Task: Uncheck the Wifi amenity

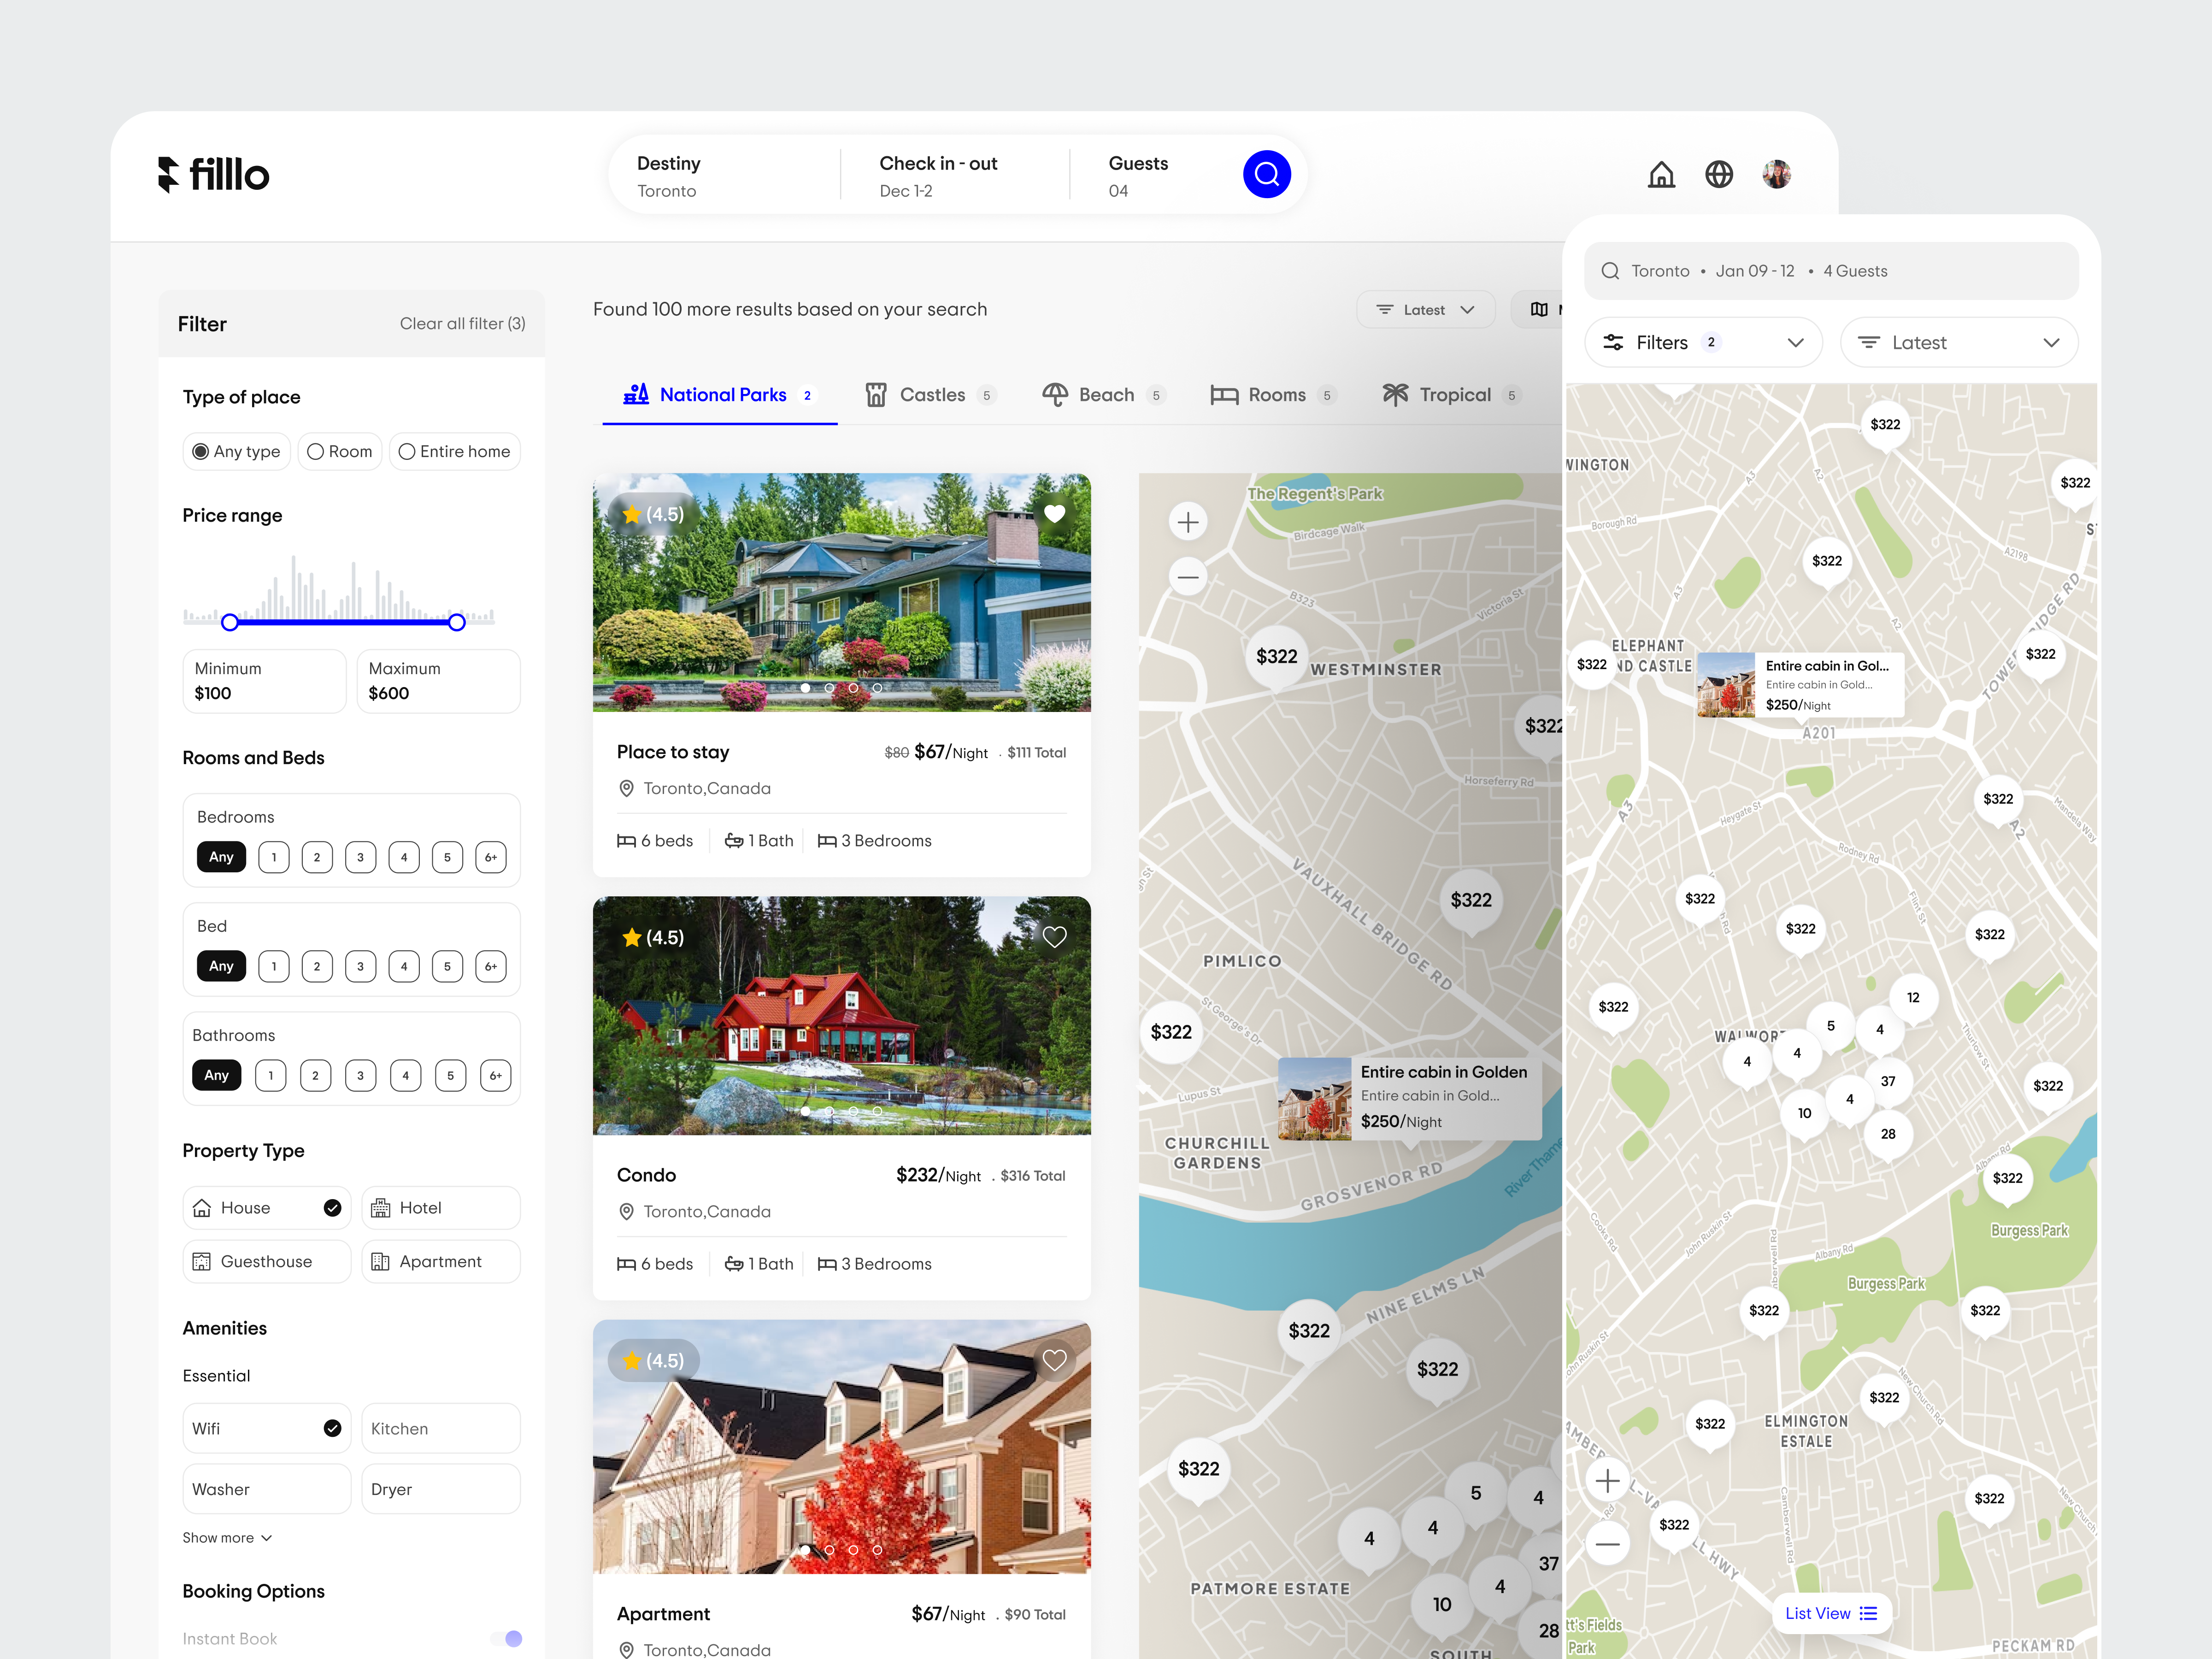Action: tap(332, 1428)
